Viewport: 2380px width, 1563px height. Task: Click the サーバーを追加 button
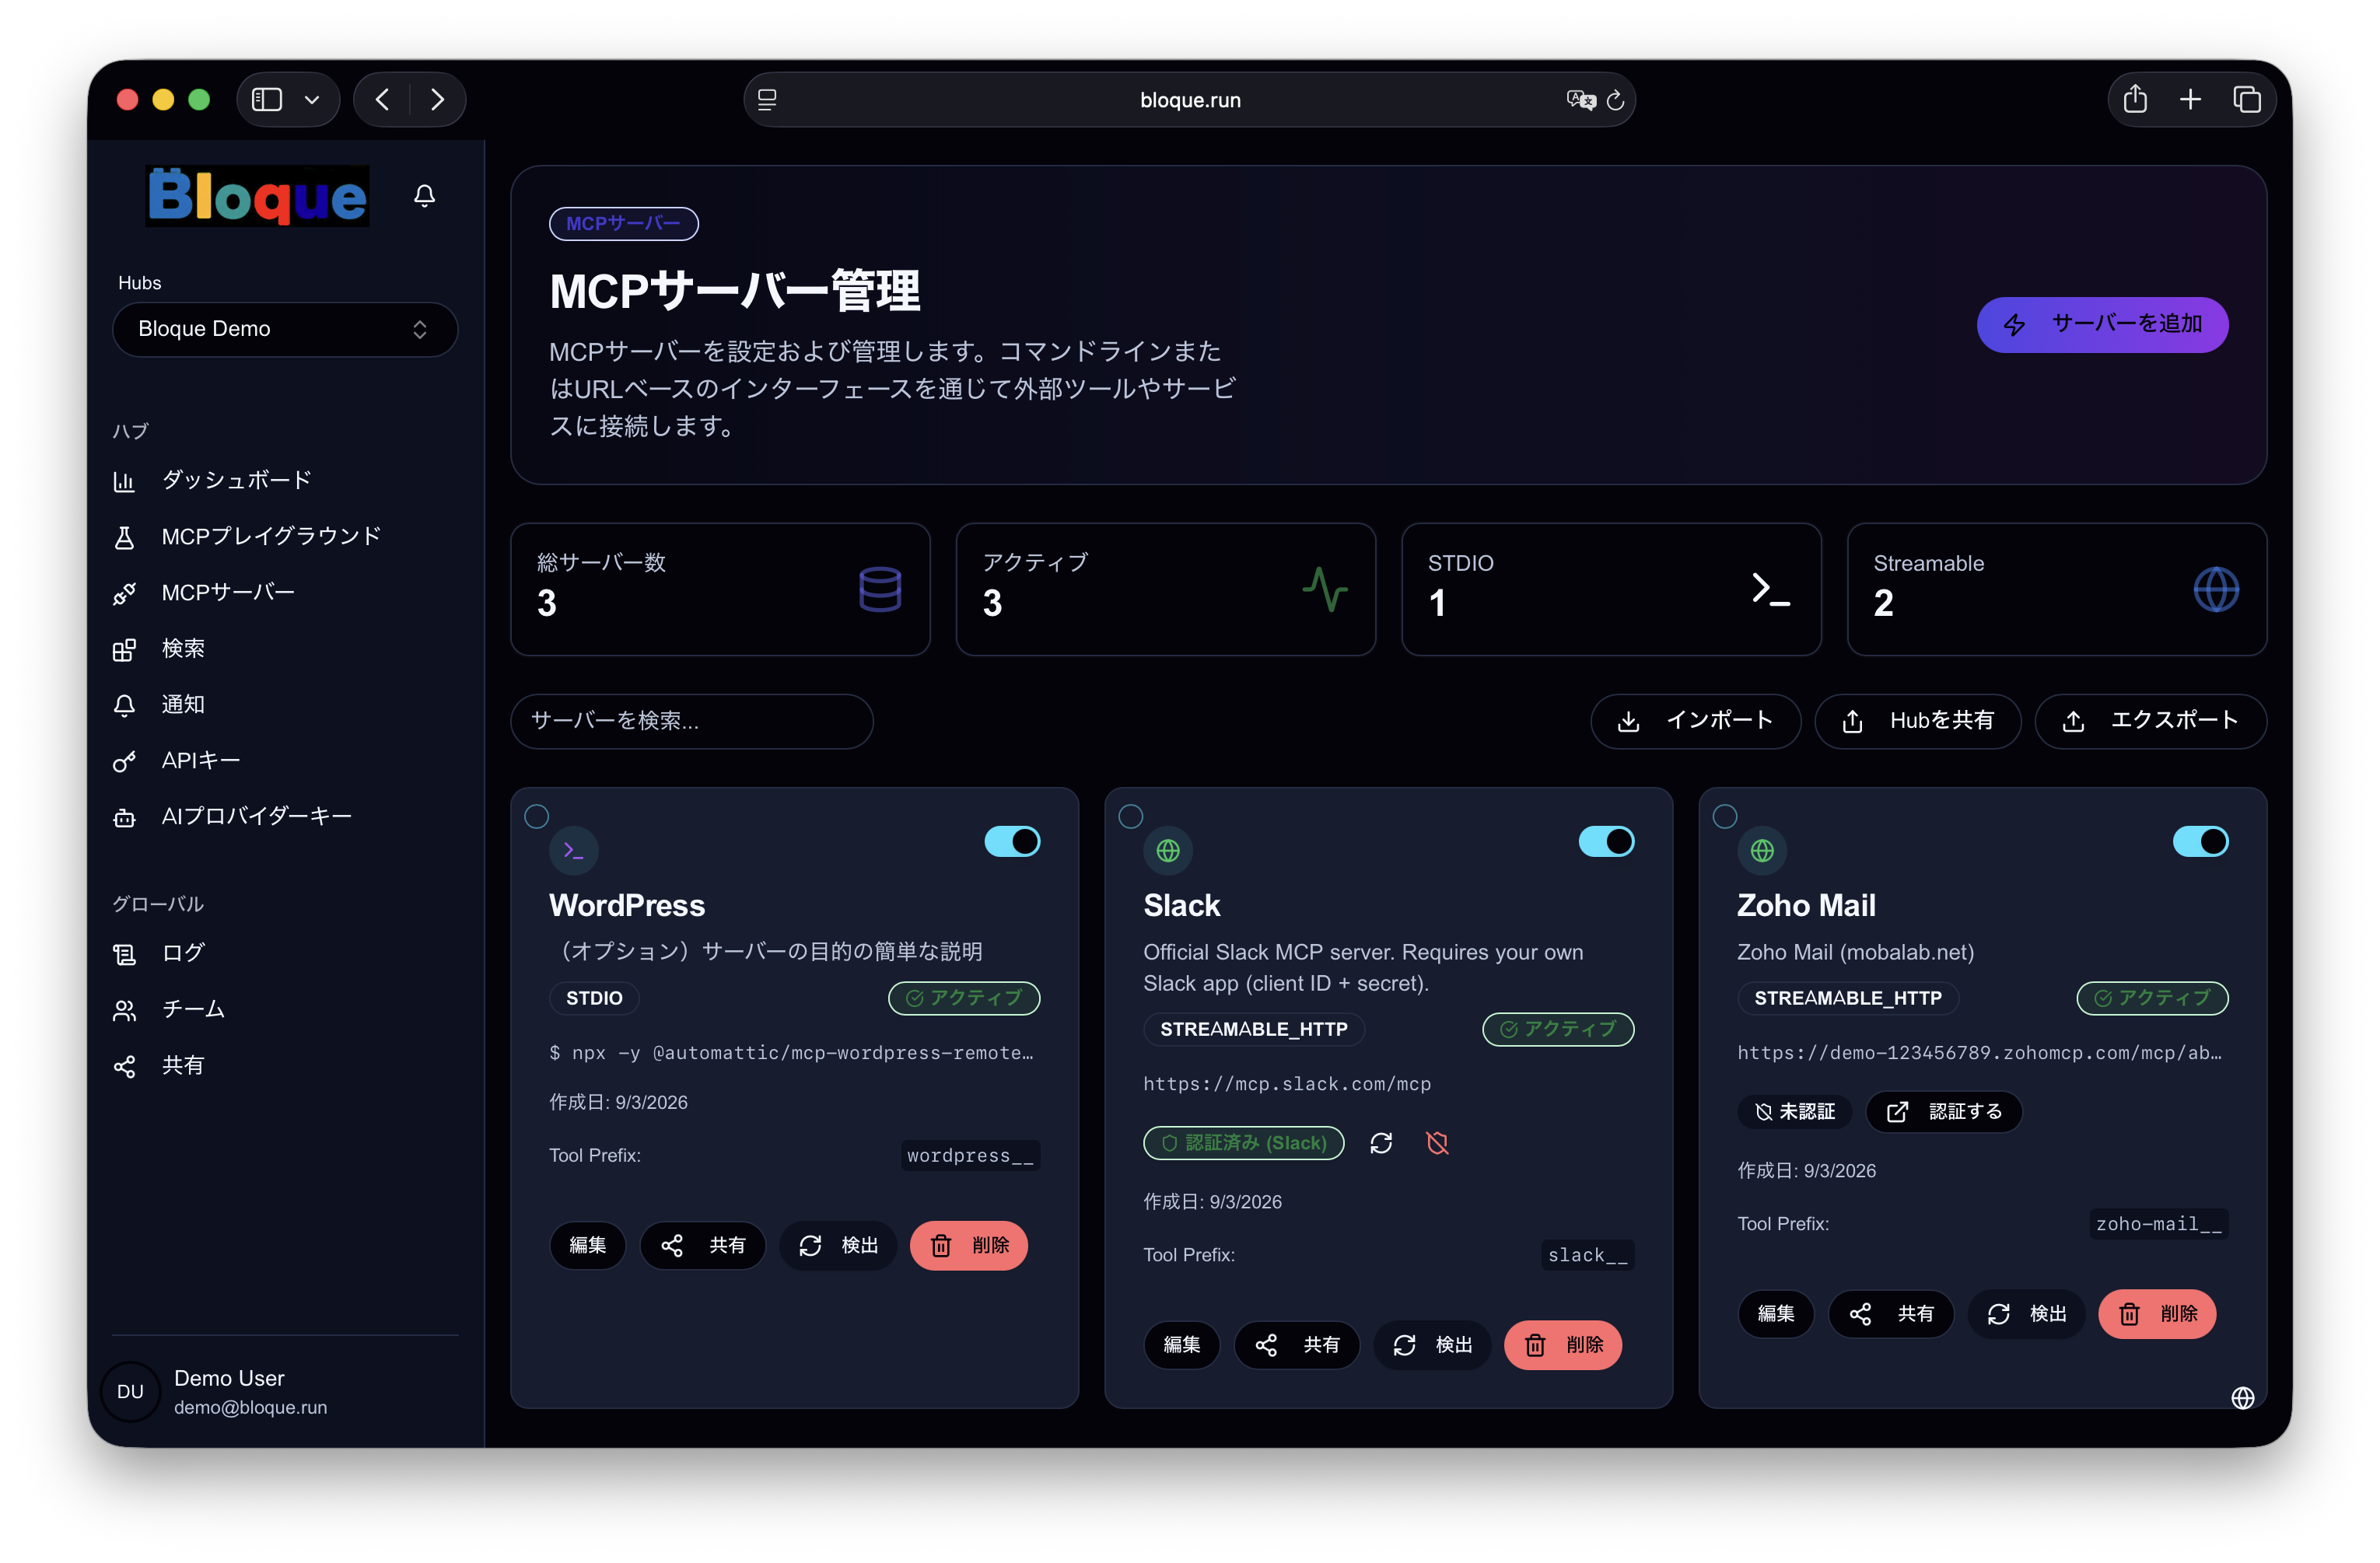point(2101,324)
